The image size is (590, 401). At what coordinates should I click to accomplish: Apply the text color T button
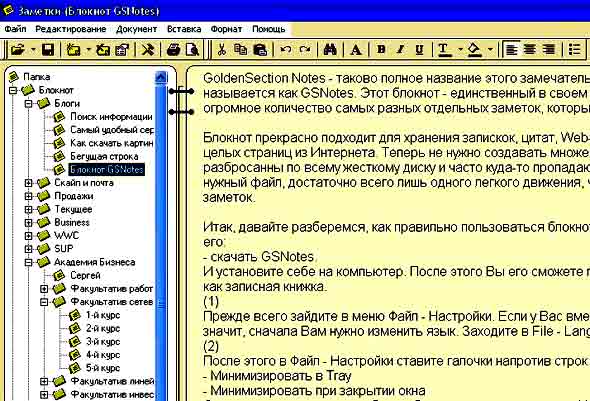pyautogui.click(x=445, y=50)
